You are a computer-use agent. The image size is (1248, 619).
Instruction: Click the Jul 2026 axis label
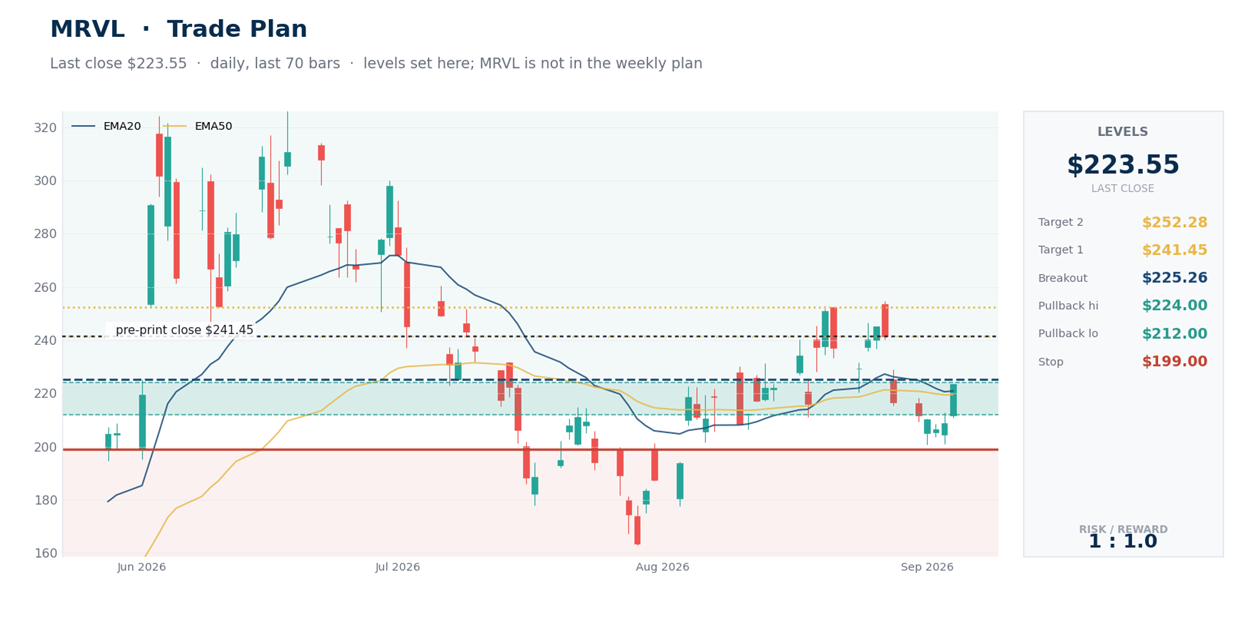(x=397, y=567)
